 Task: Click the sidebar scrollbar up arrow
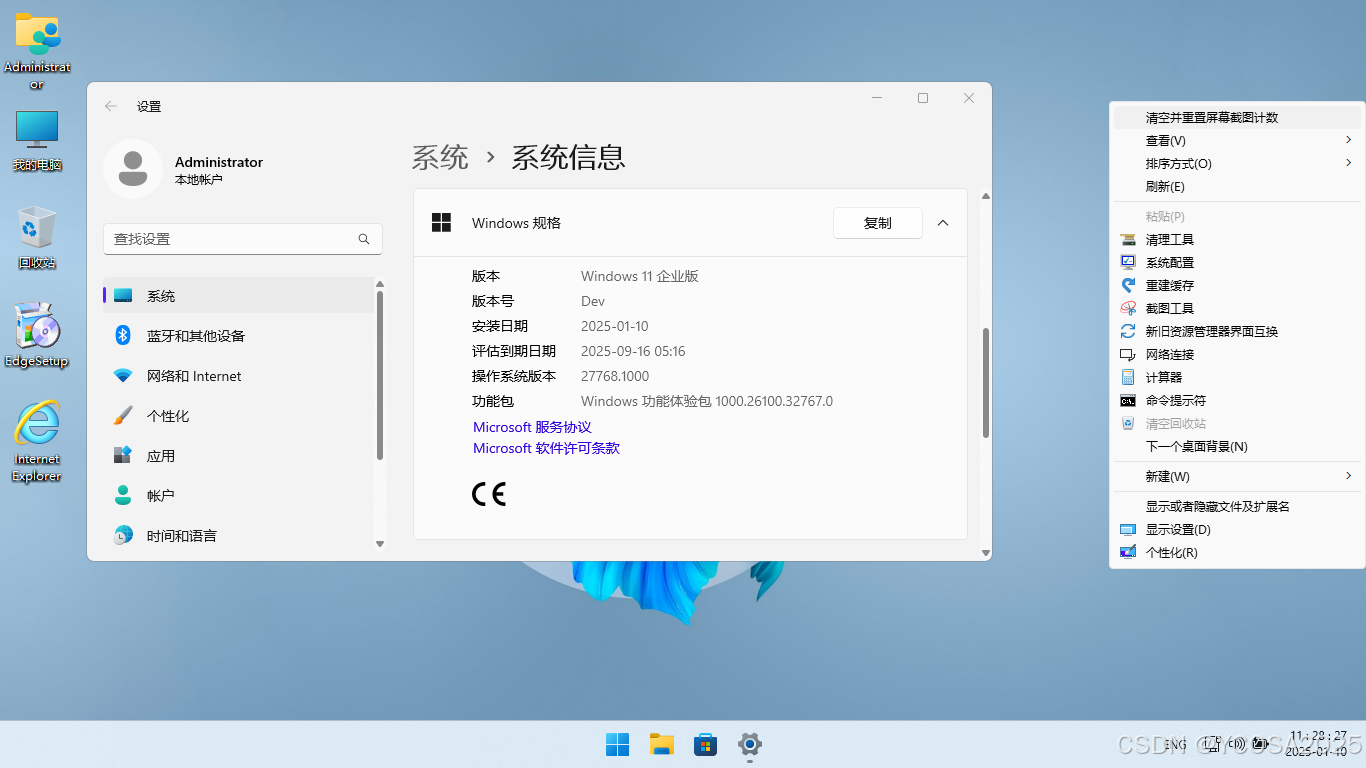380,284
